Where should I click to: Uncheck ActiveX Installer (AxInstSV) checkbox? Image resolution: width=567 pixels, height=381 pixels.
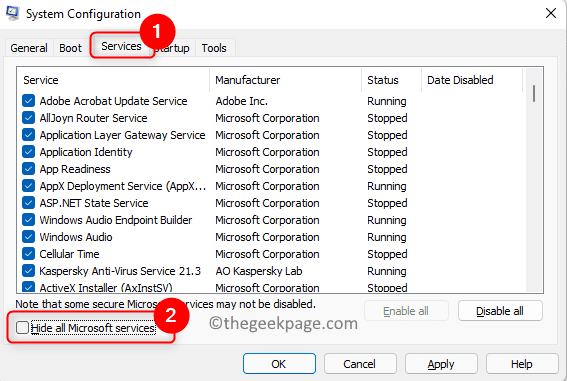tap(28, 287)
